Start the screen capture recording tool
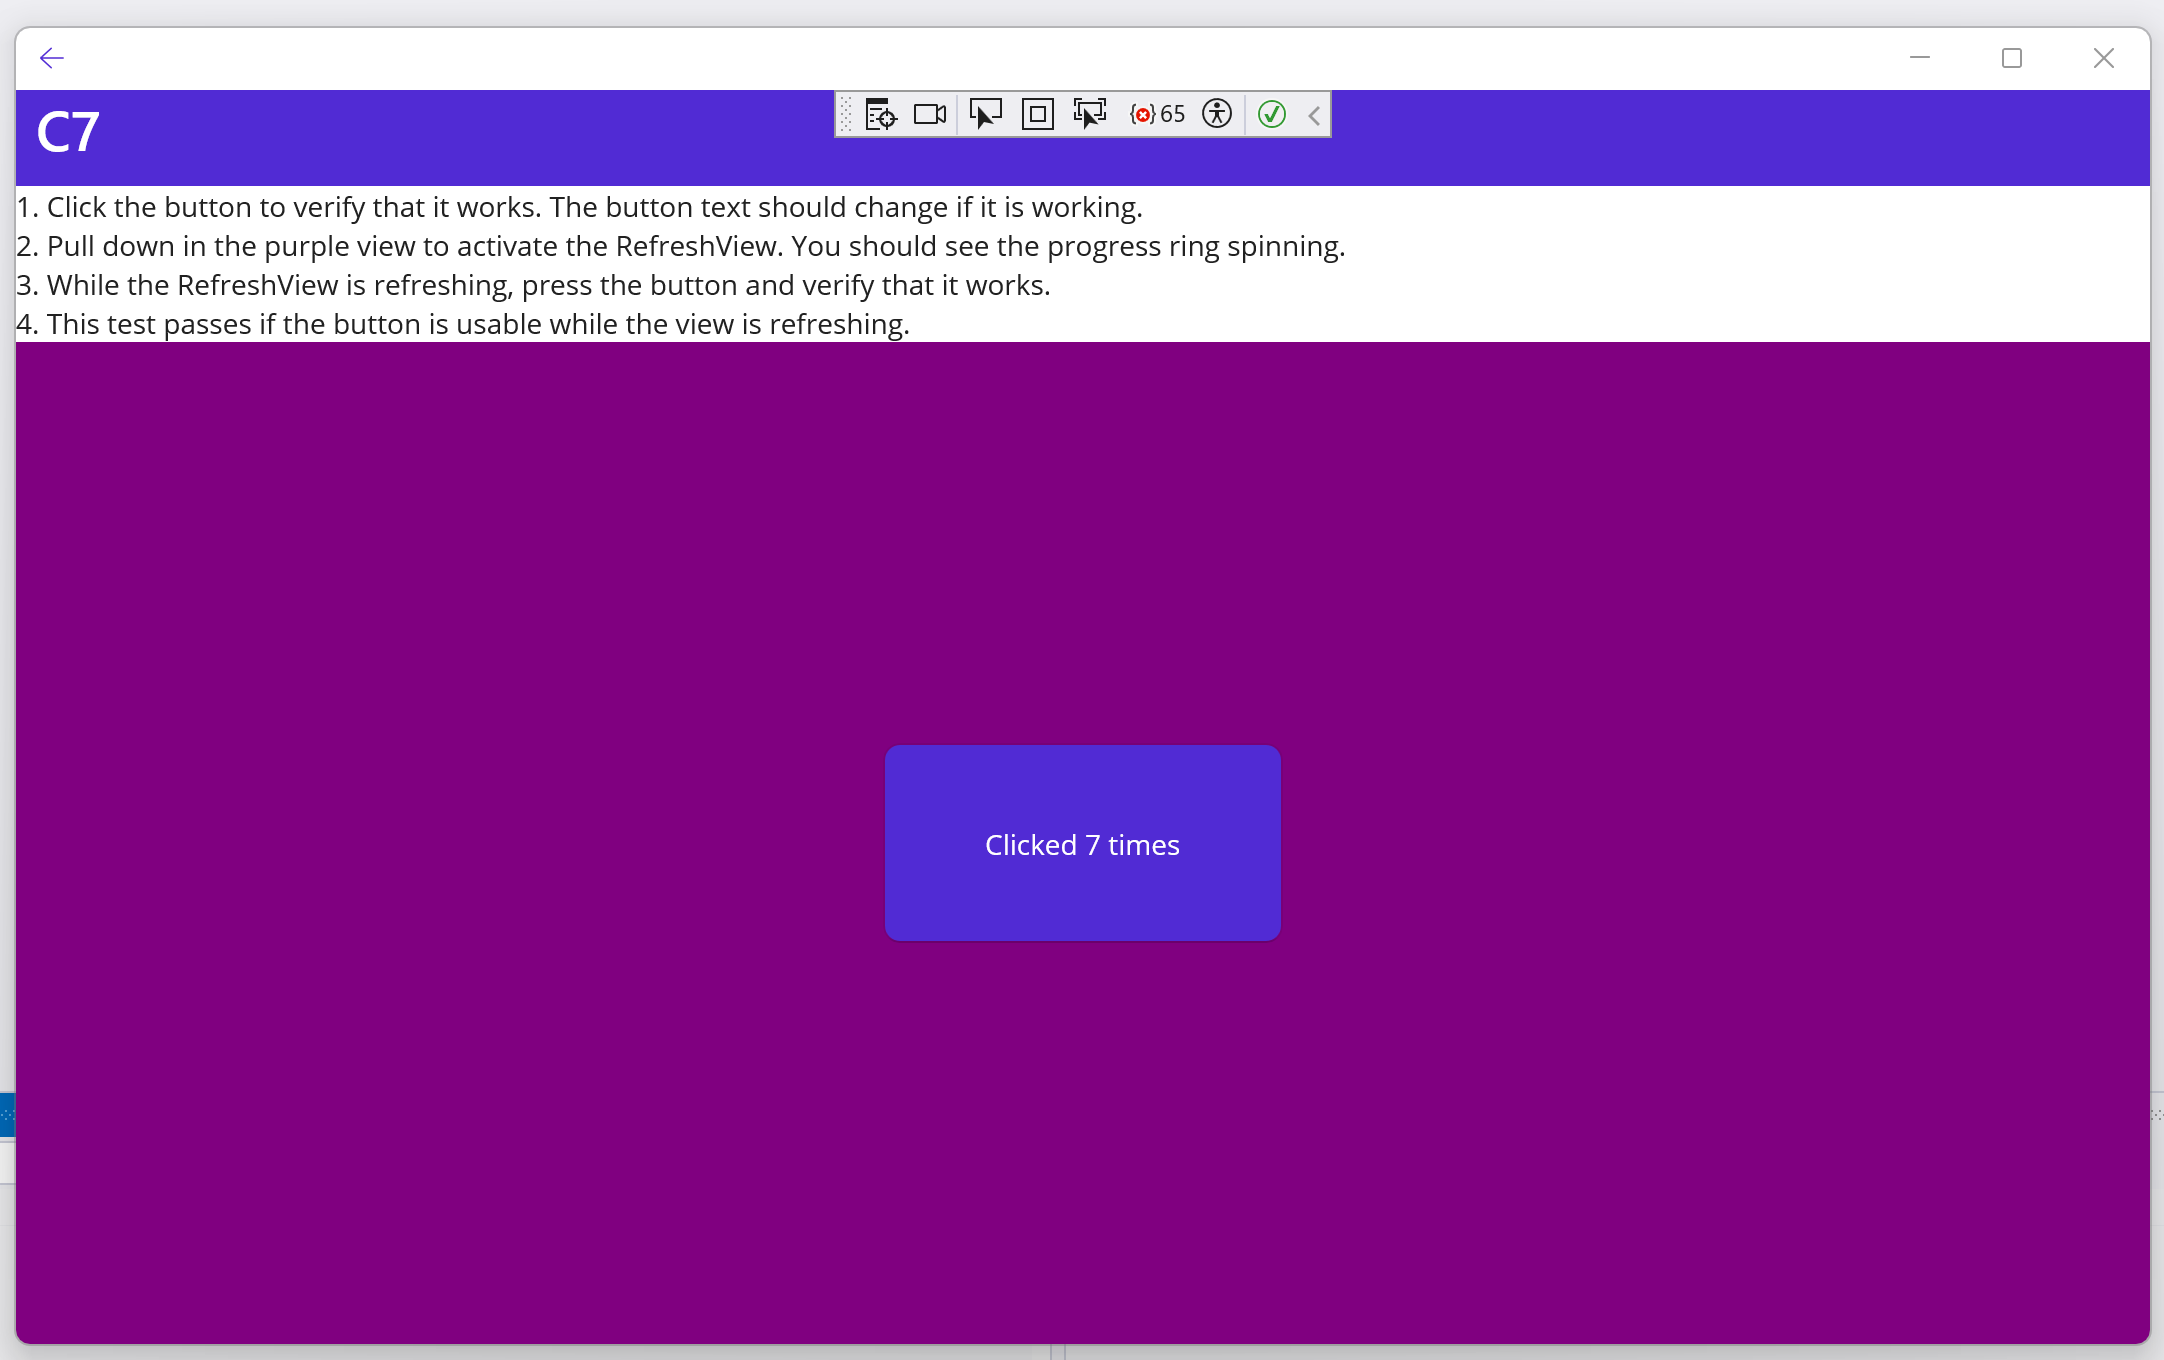Screen dimensions: 2164x1360 (x=928, y=114)
